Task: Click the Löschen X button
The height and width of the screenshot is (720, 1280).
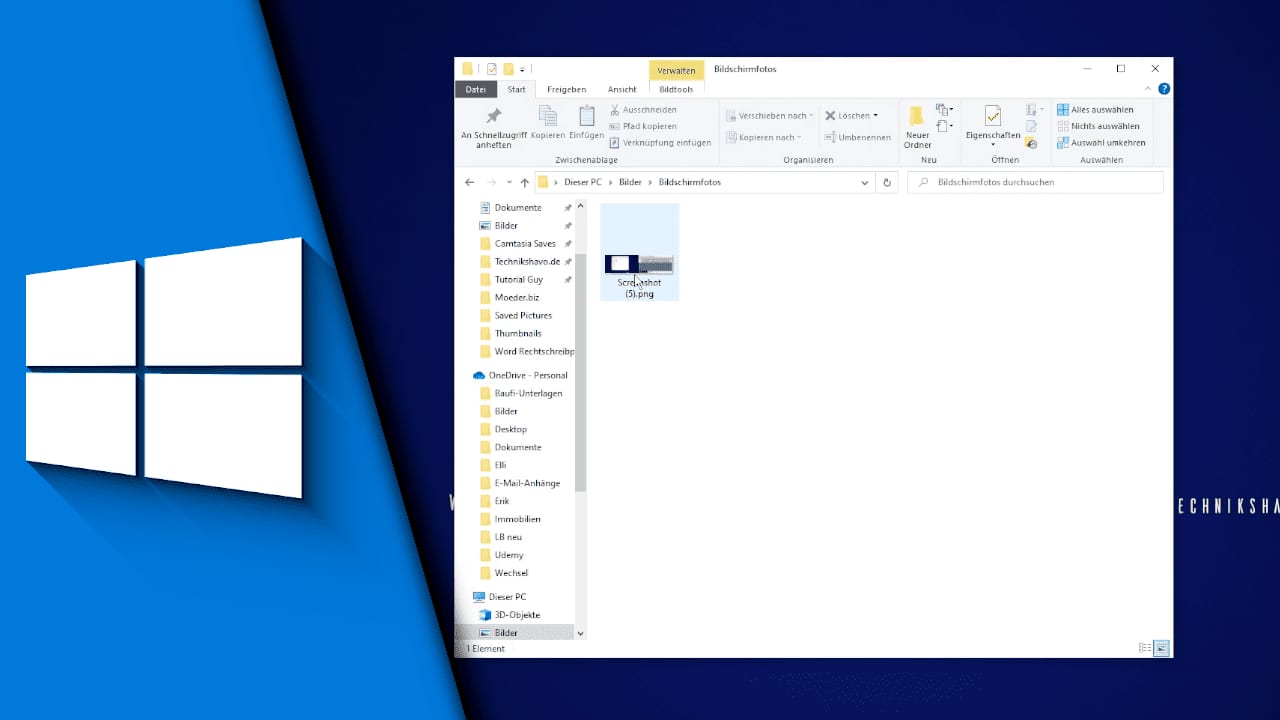Action: coord(851,116)
